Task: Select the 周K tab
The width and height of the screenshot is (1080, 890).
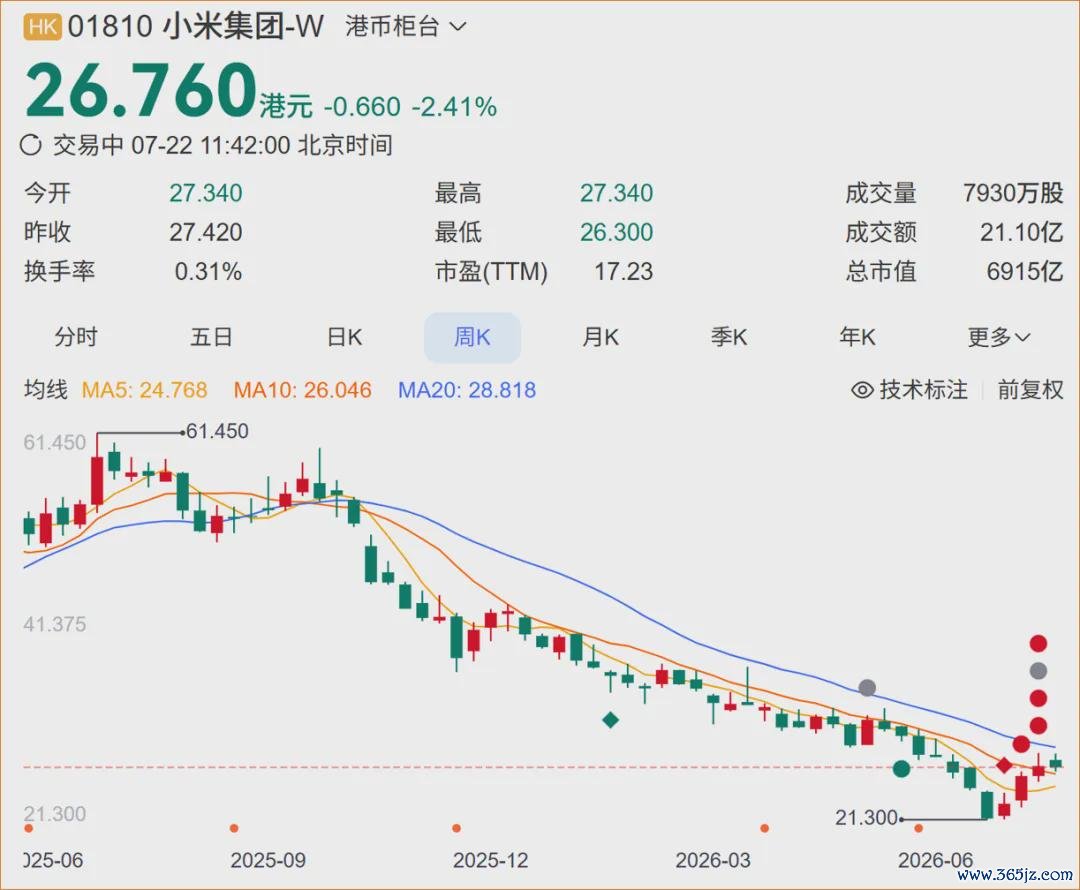Action: point(472,338)
